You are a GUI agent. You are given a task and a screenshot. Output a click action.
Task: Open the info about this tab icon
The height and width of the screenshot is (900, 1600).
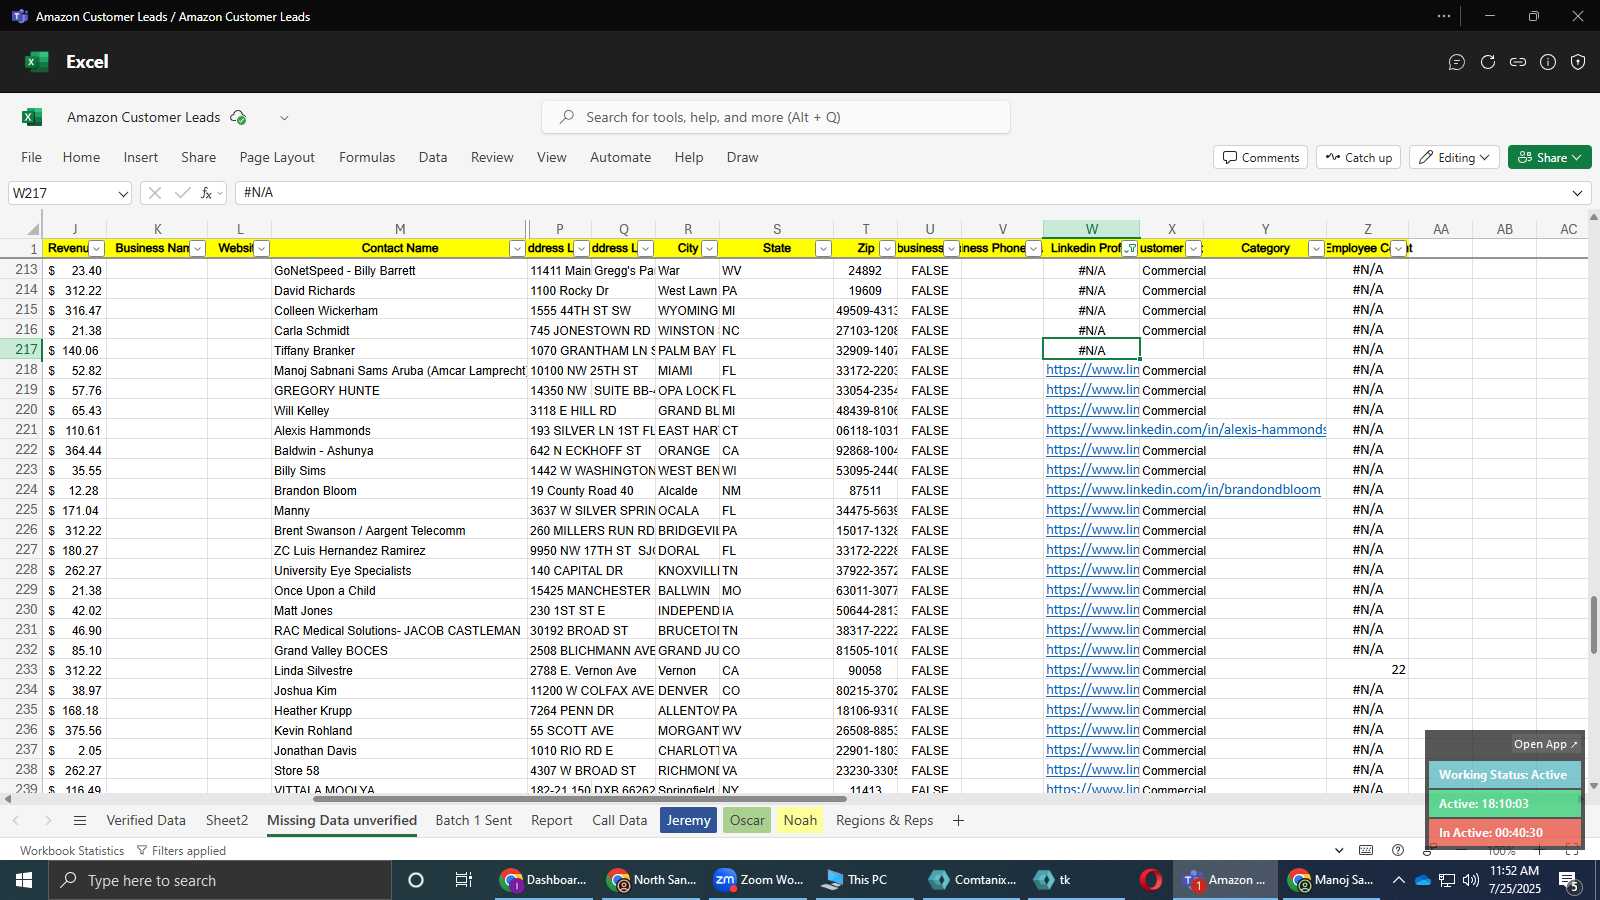[x=1548, y=62]
